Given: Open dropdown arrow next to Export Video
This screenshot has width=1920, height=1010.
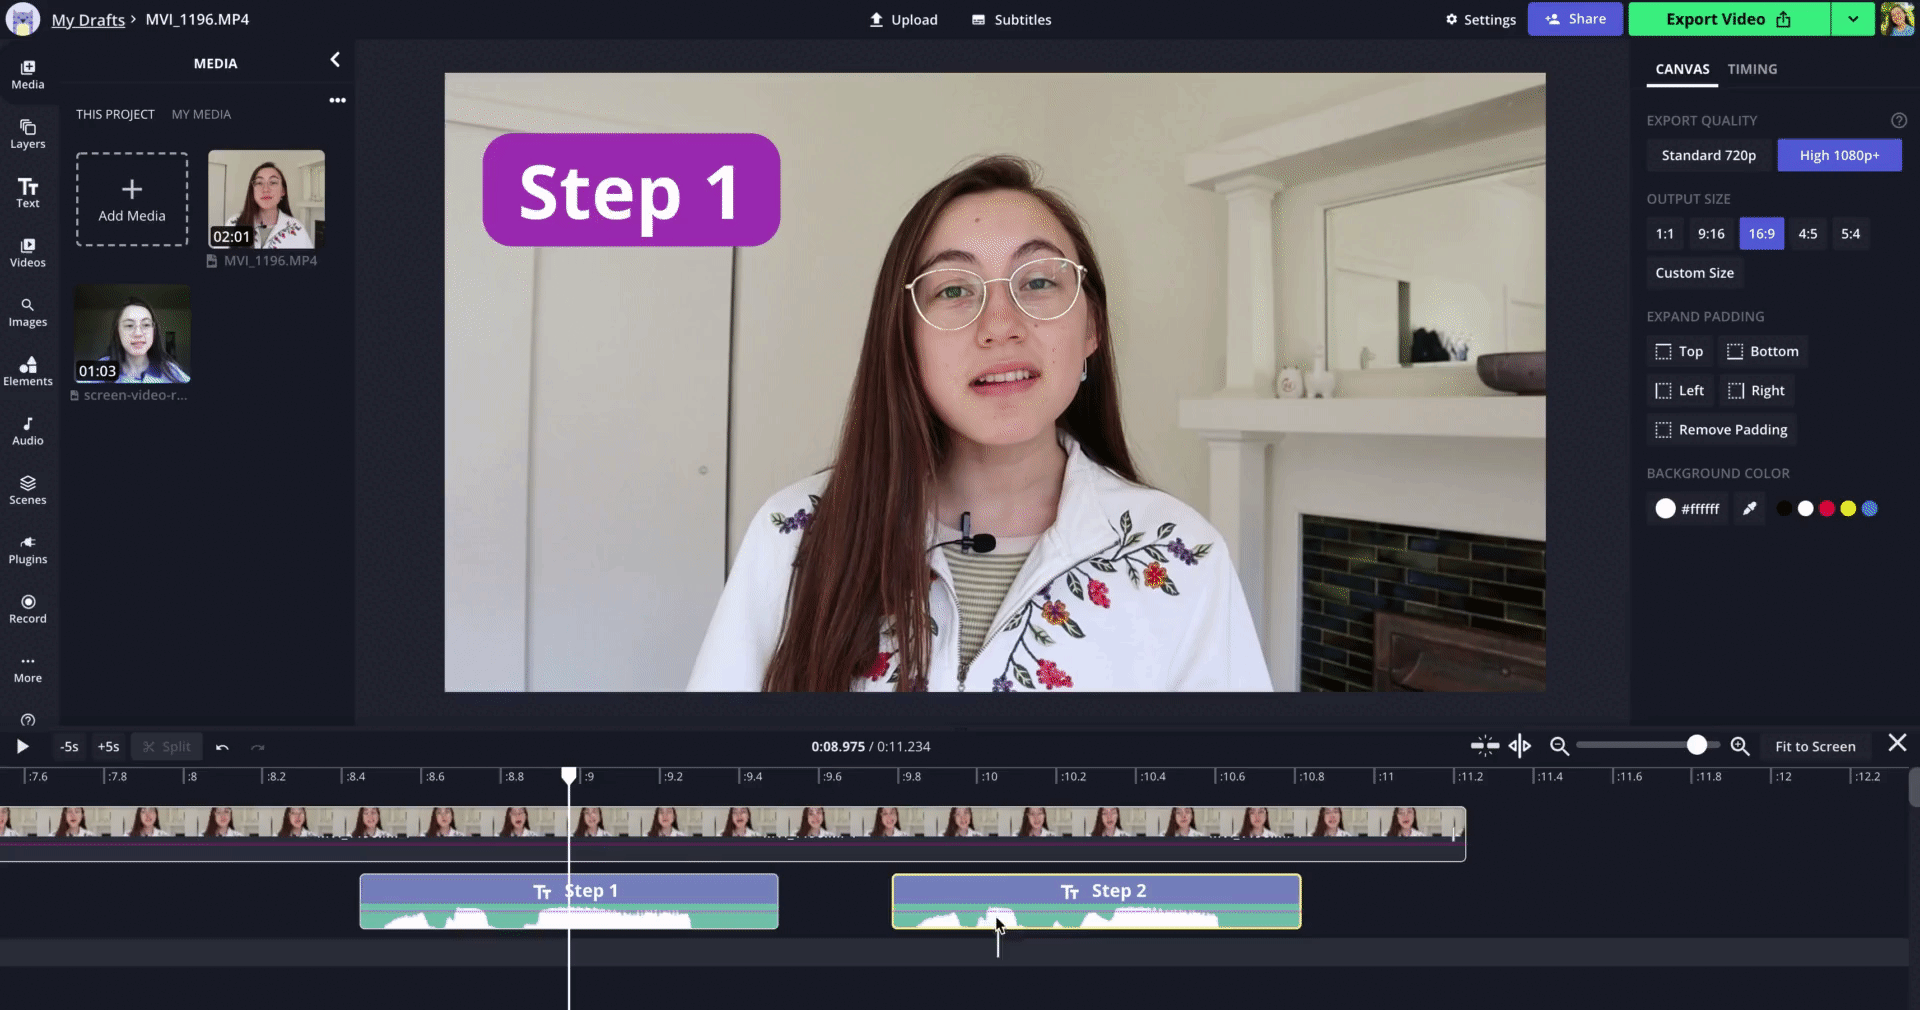Looking at the screenshot, I should [1852, 19].
